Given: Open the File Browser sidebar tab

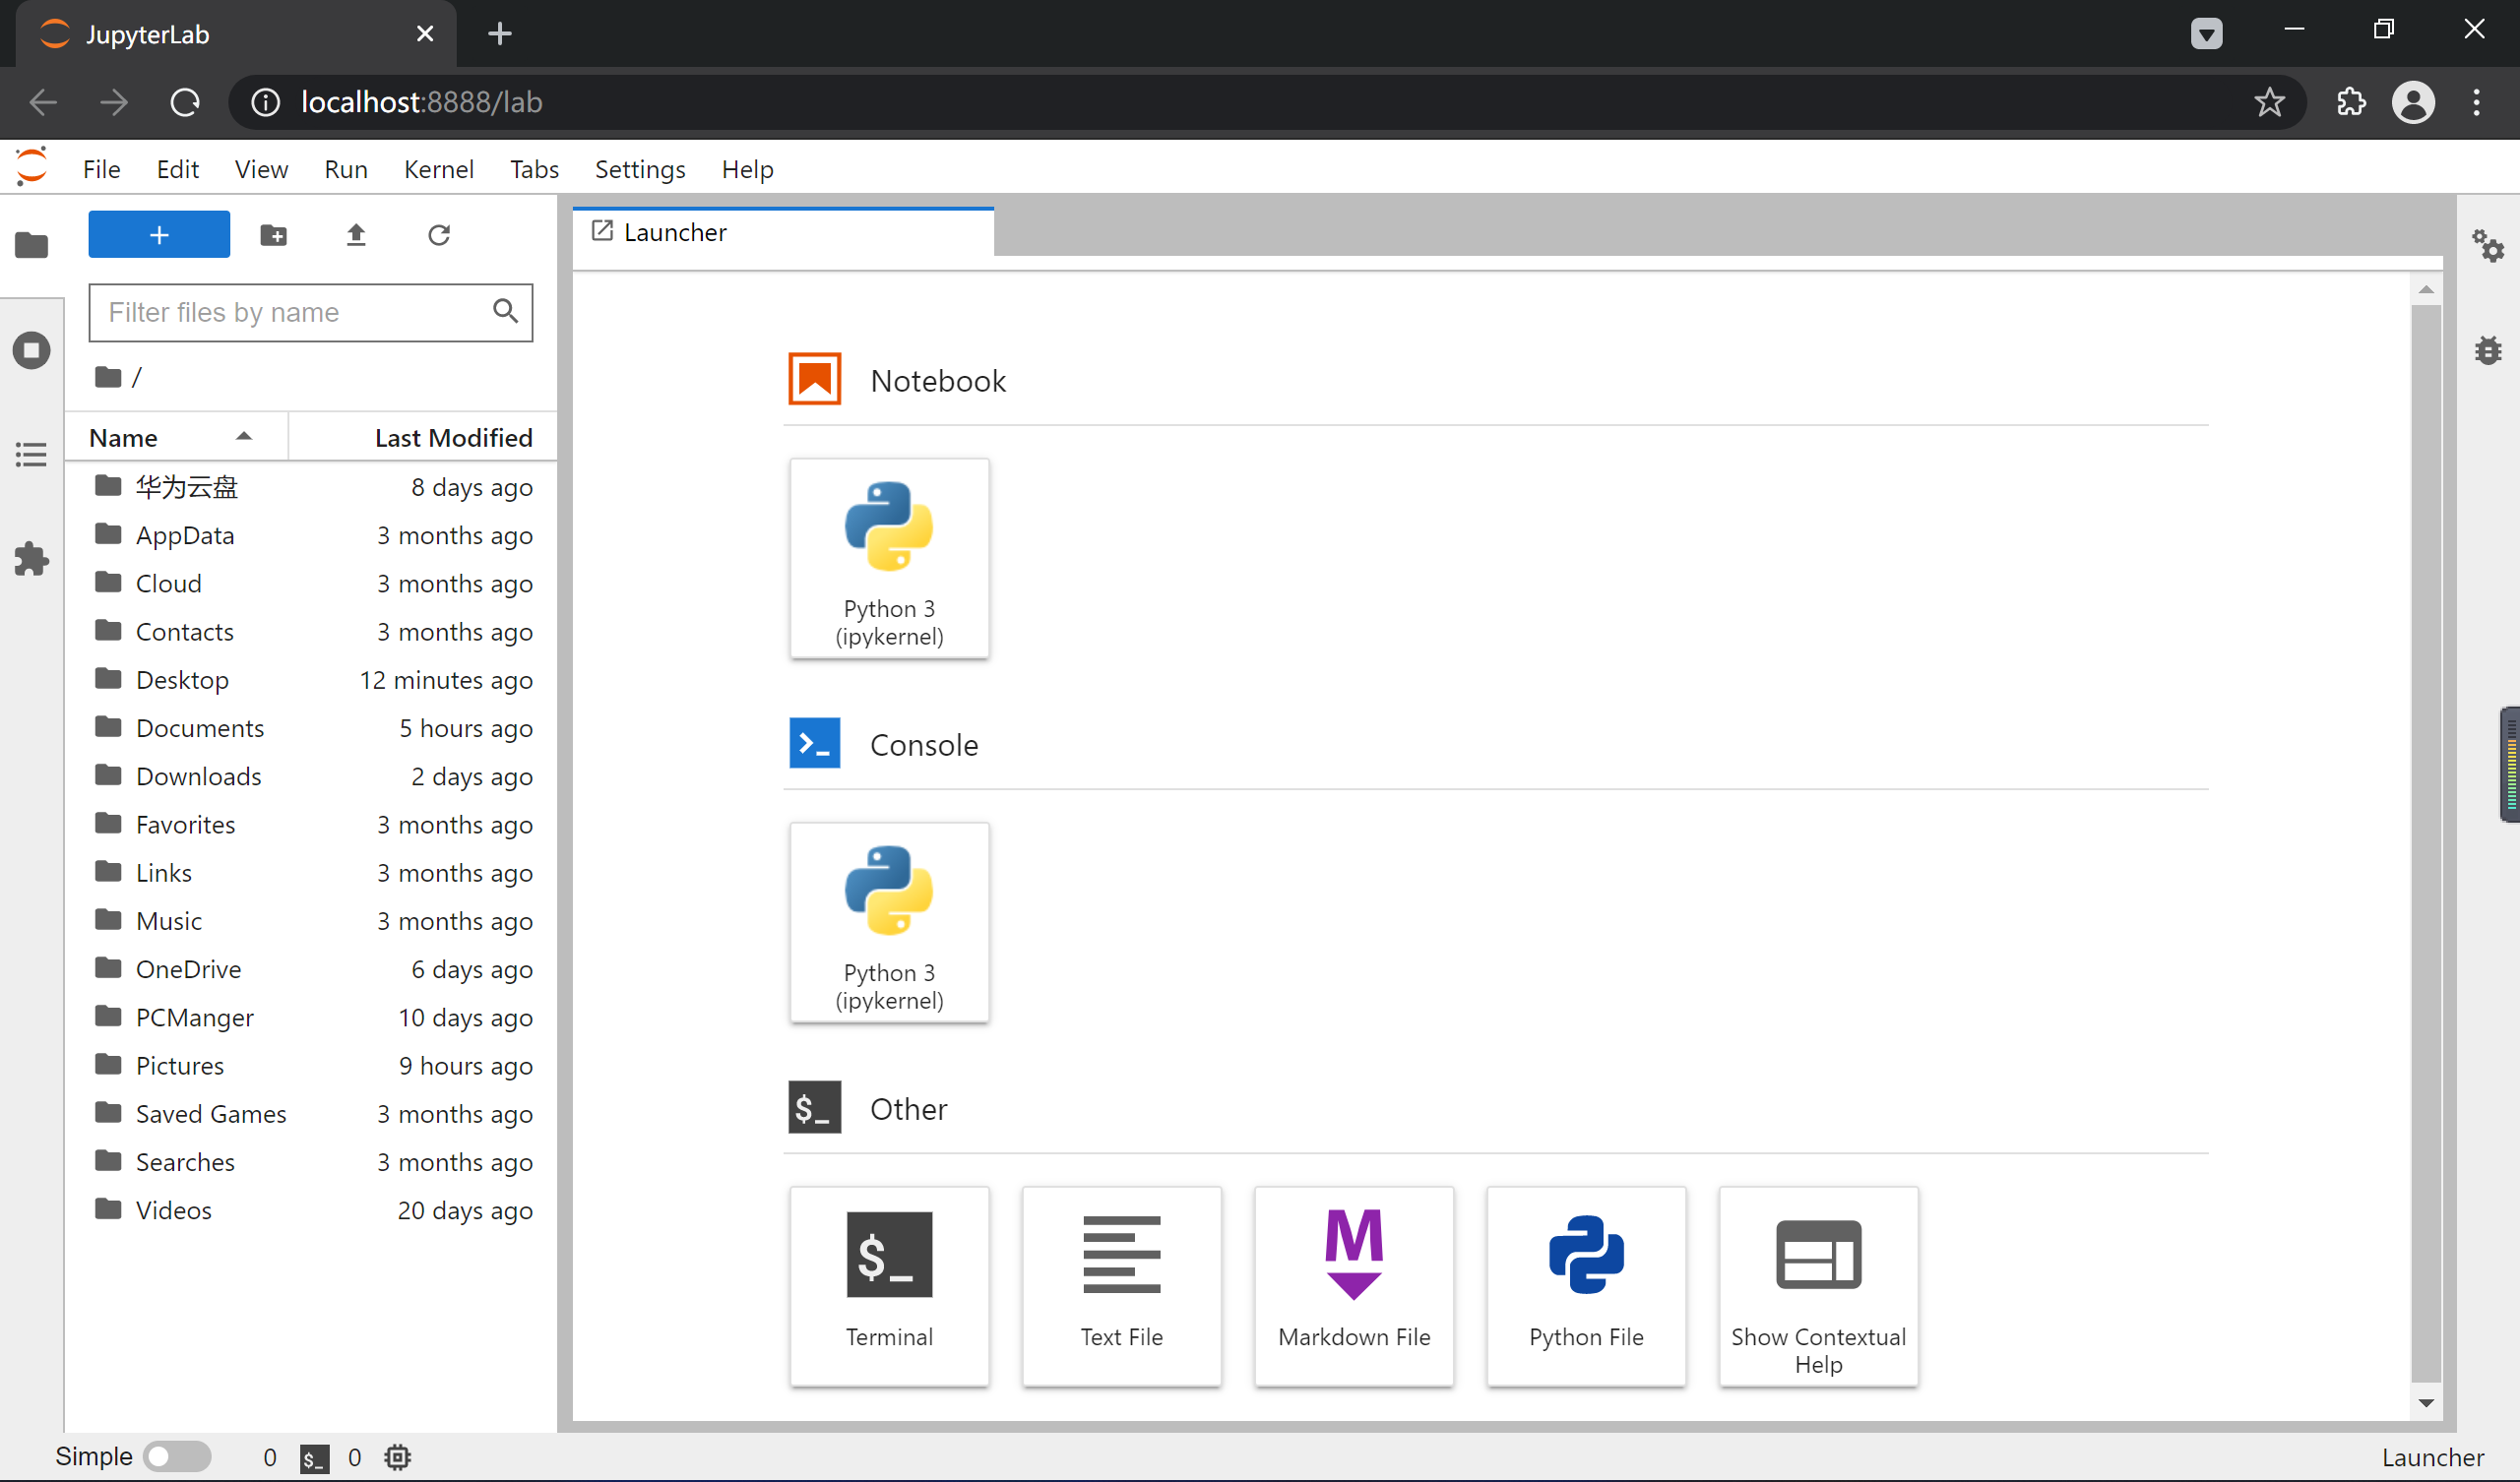Looking at the screenshot, I should click(x=31, y=244).
